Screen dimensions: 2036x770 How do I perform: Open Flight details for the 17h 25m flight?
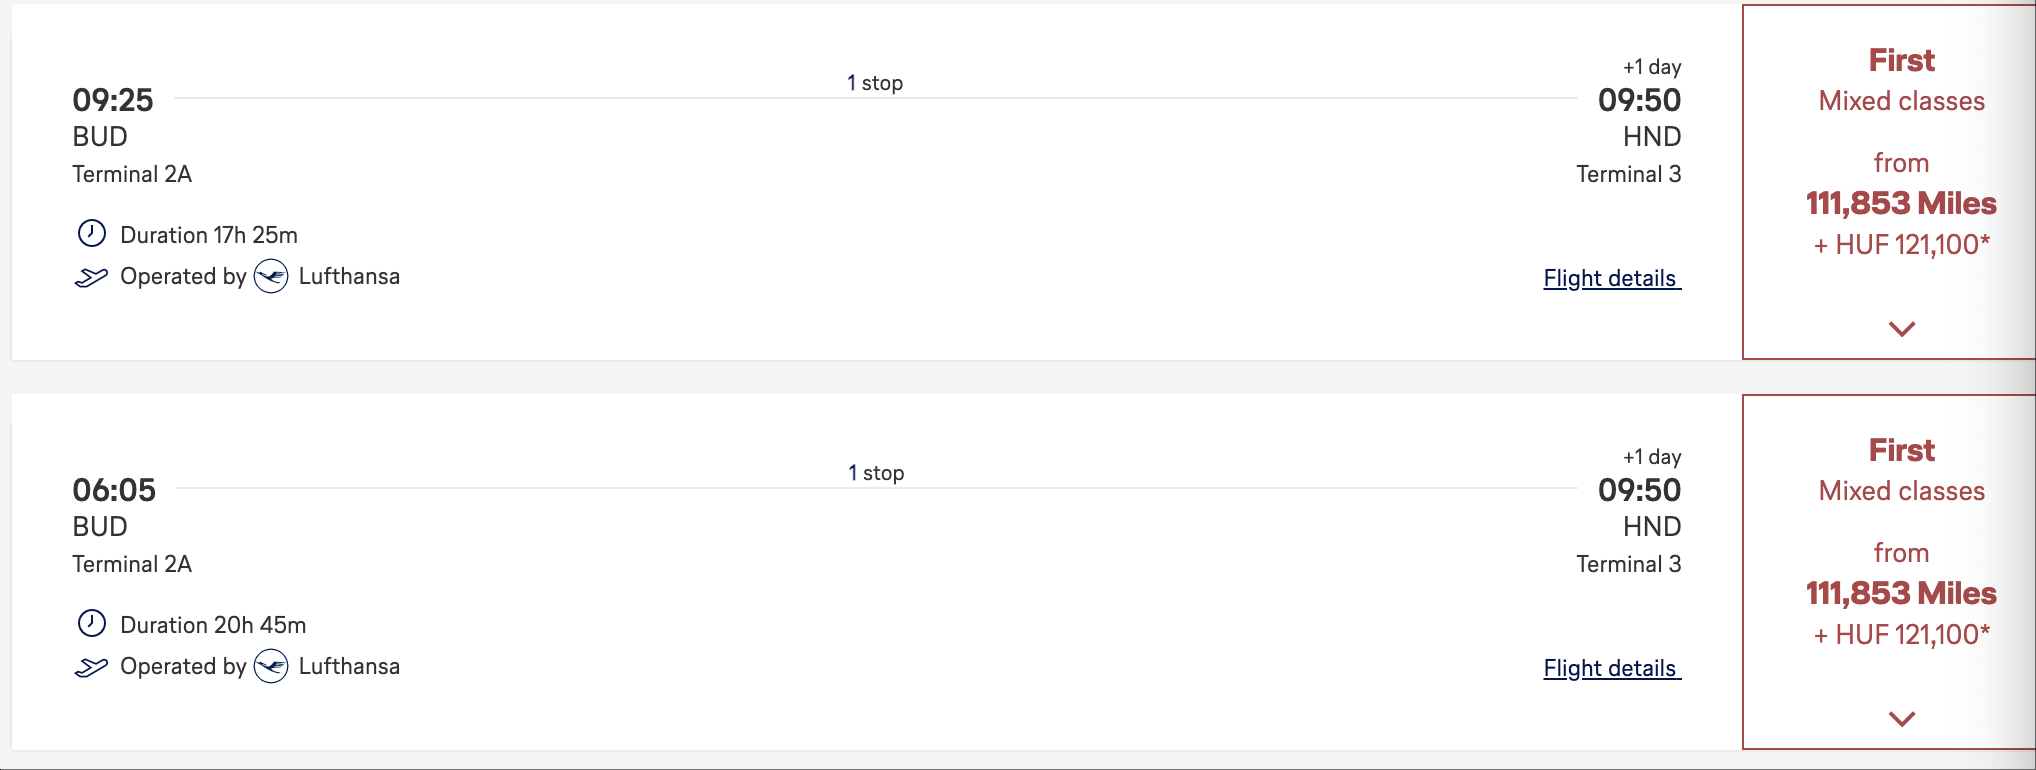(1611, 278)
